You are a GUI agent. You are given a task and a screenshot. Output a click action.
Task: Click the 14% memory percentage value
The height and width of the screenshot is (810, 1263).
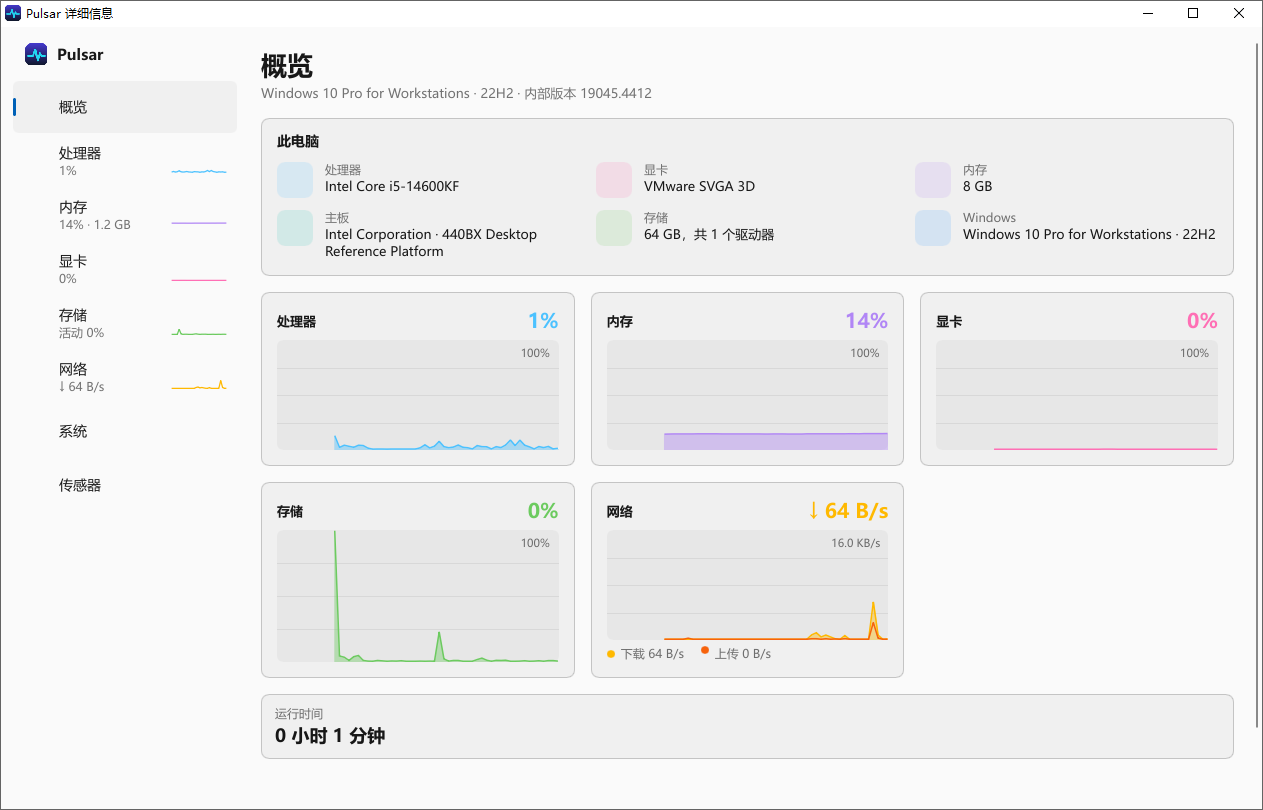[x=866, y=320]
